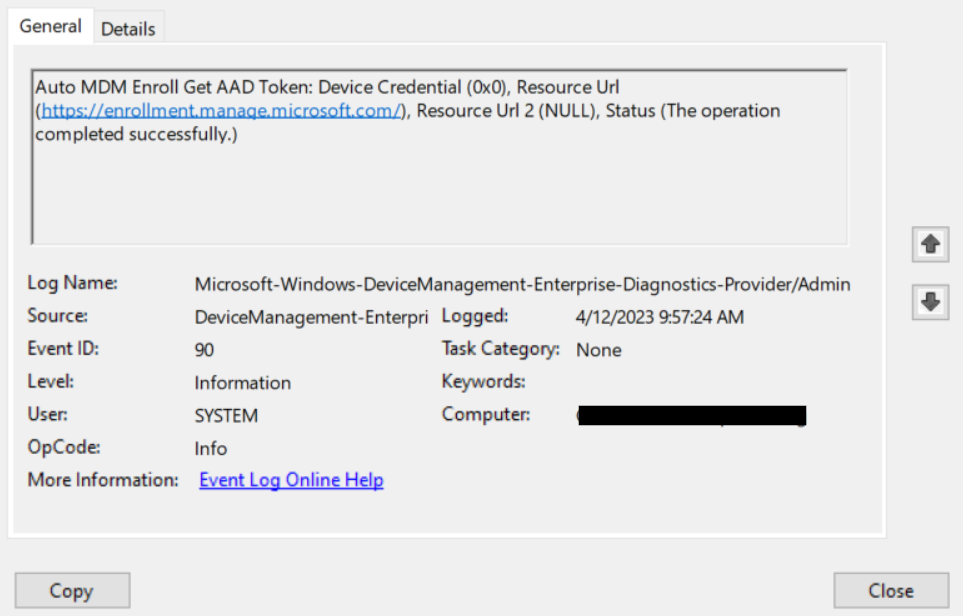Open the enrollment.manage.microsoft.com link
The width and height of the screenshot is (963, 616).
(x=222, y=111)
